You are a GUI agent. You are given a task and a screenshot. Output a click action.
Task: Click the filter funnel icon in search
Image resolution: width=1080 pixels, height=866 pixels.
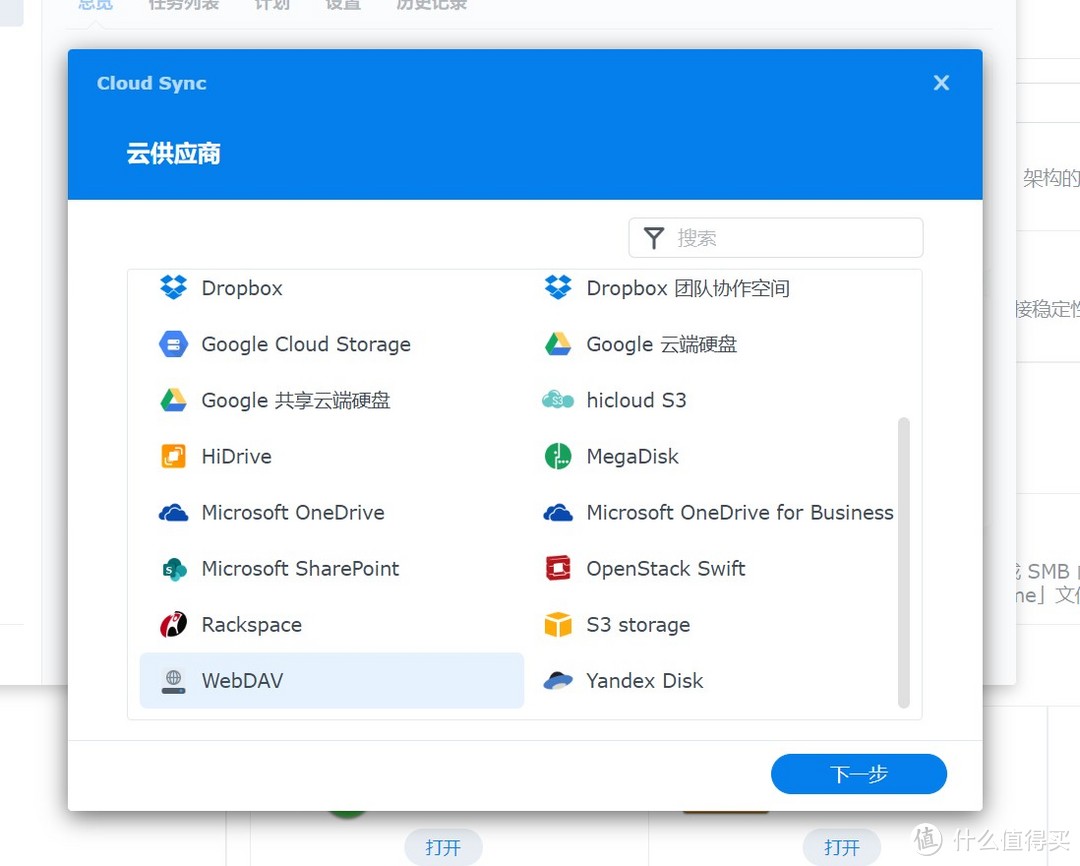coord(654,238)
